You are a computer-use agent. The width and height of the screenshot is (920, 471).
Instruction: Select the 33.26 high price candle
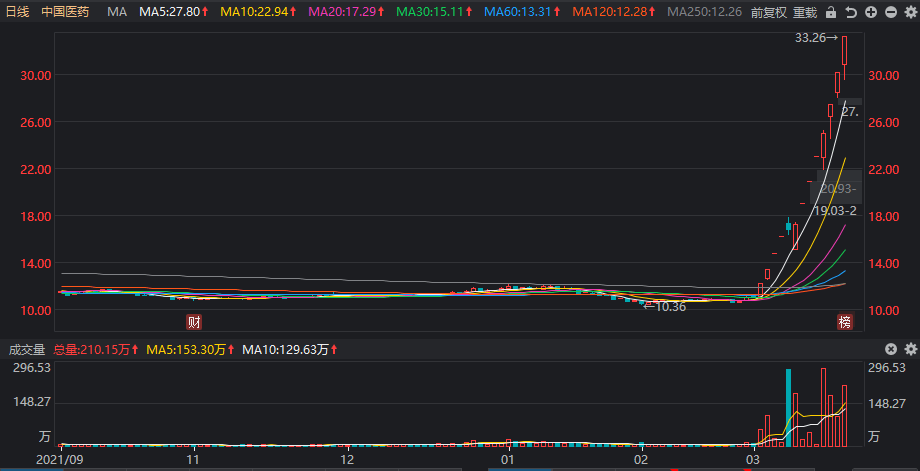844,57
